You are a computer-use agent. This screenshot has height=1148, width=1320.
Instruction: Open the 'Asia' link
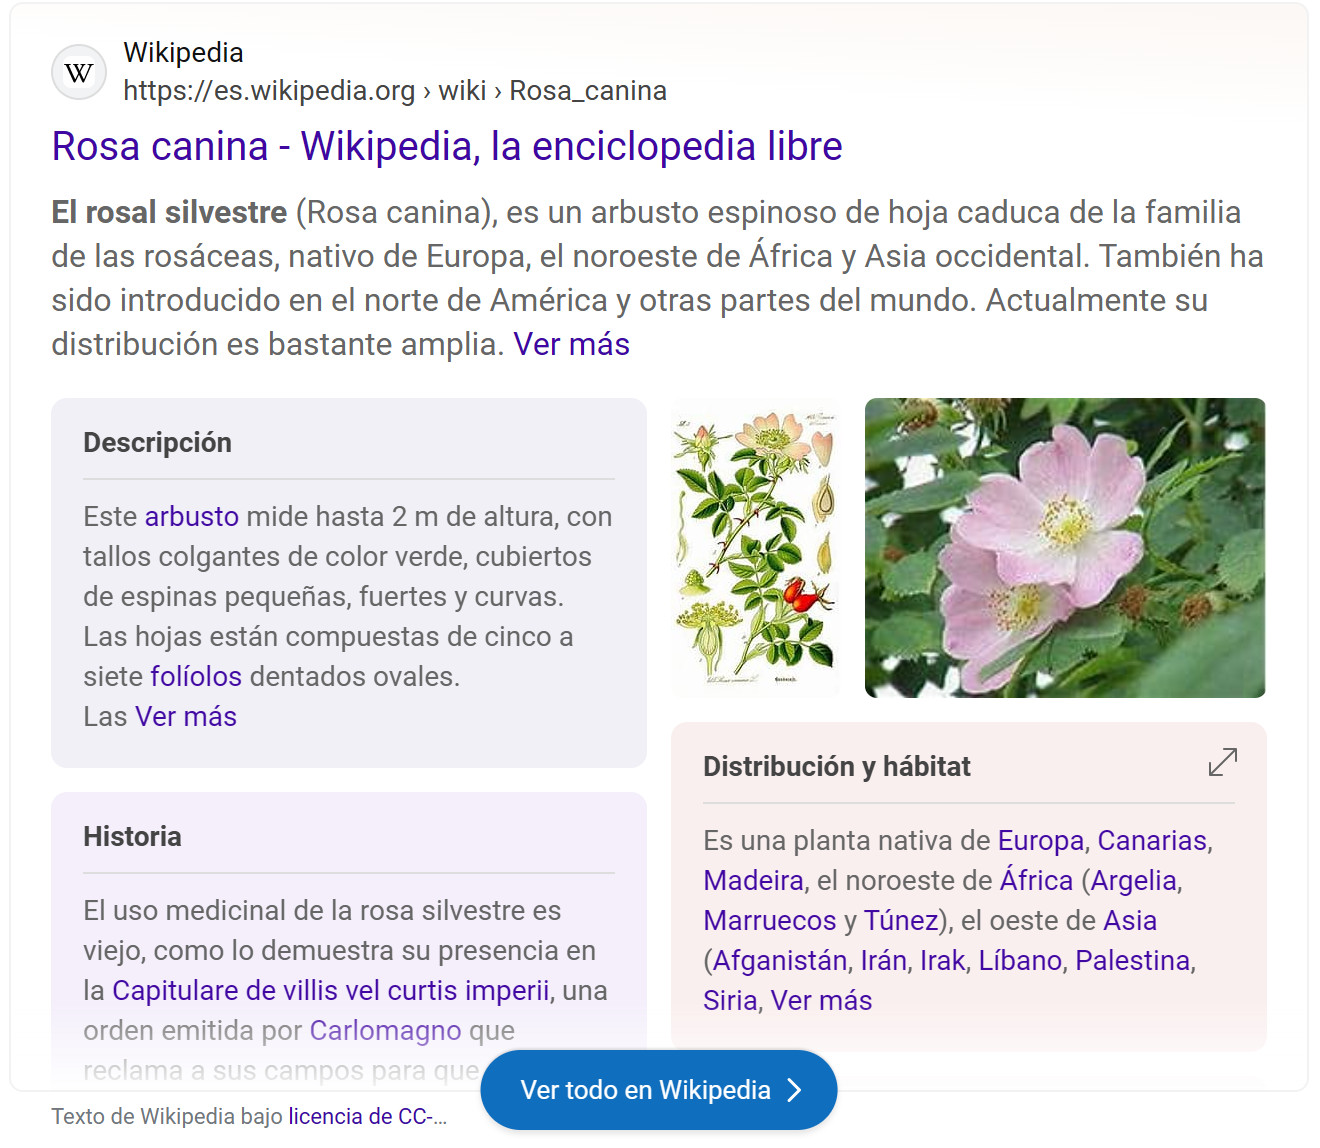[1130, 920]
